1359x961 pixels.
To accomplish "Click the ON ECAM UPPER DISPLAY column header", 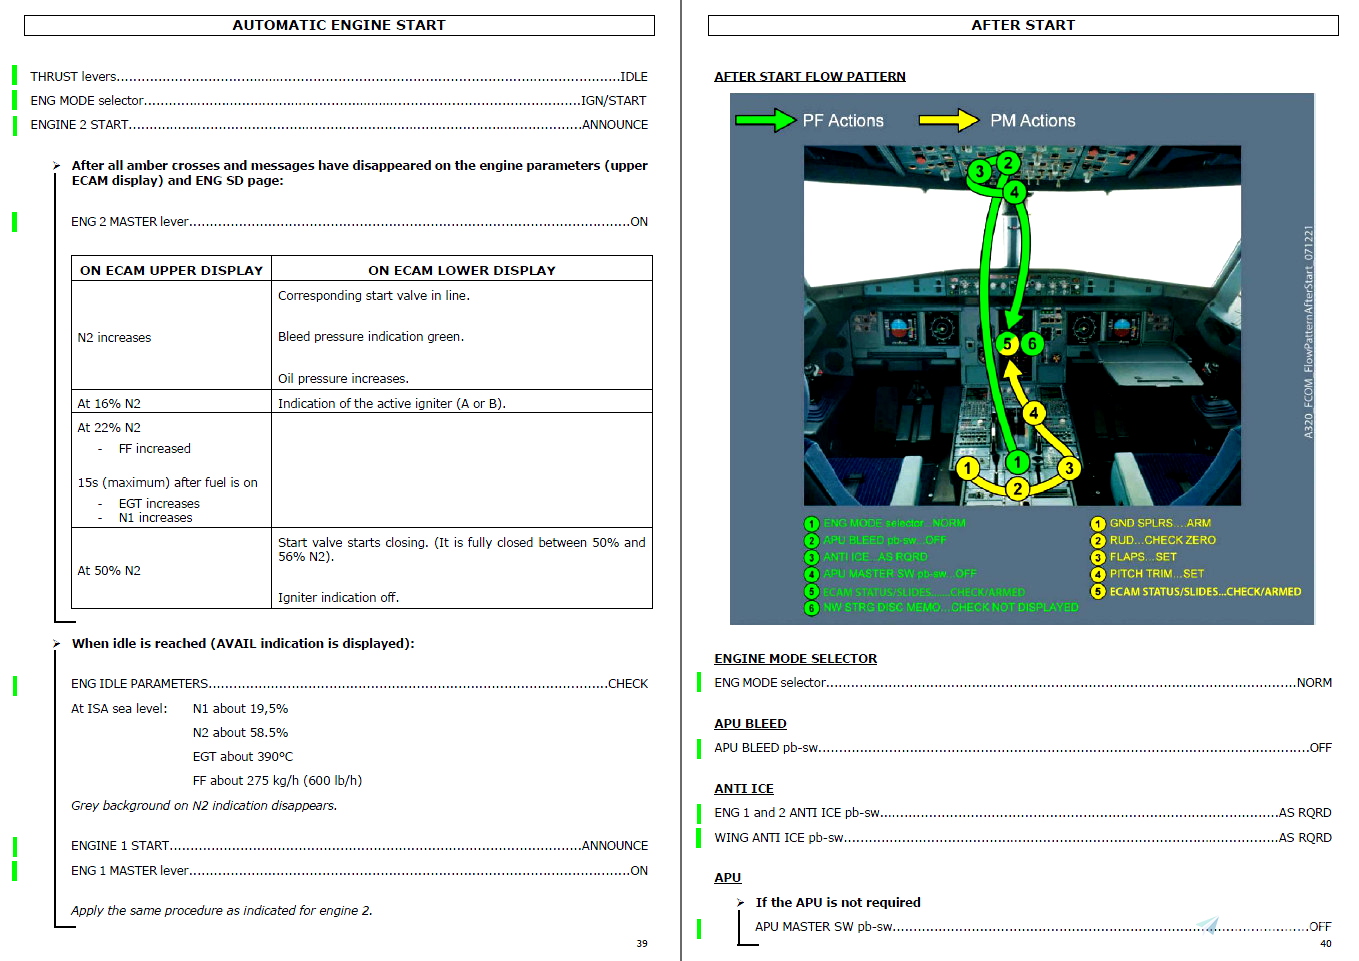I will pyautogui.click(x=171, y=270).
